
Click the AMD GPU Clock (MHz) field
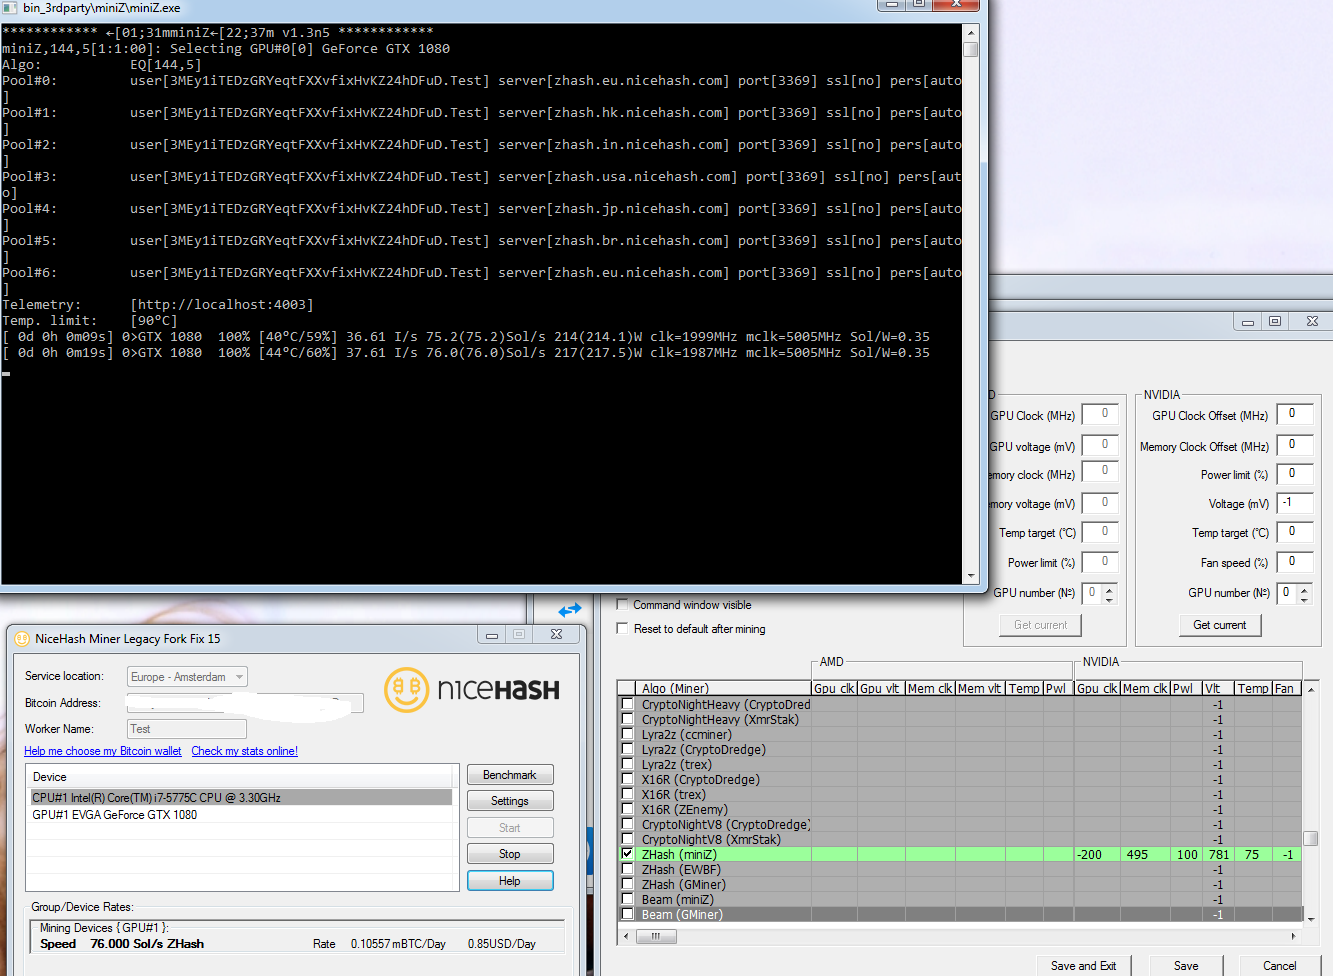(1100, 415)
